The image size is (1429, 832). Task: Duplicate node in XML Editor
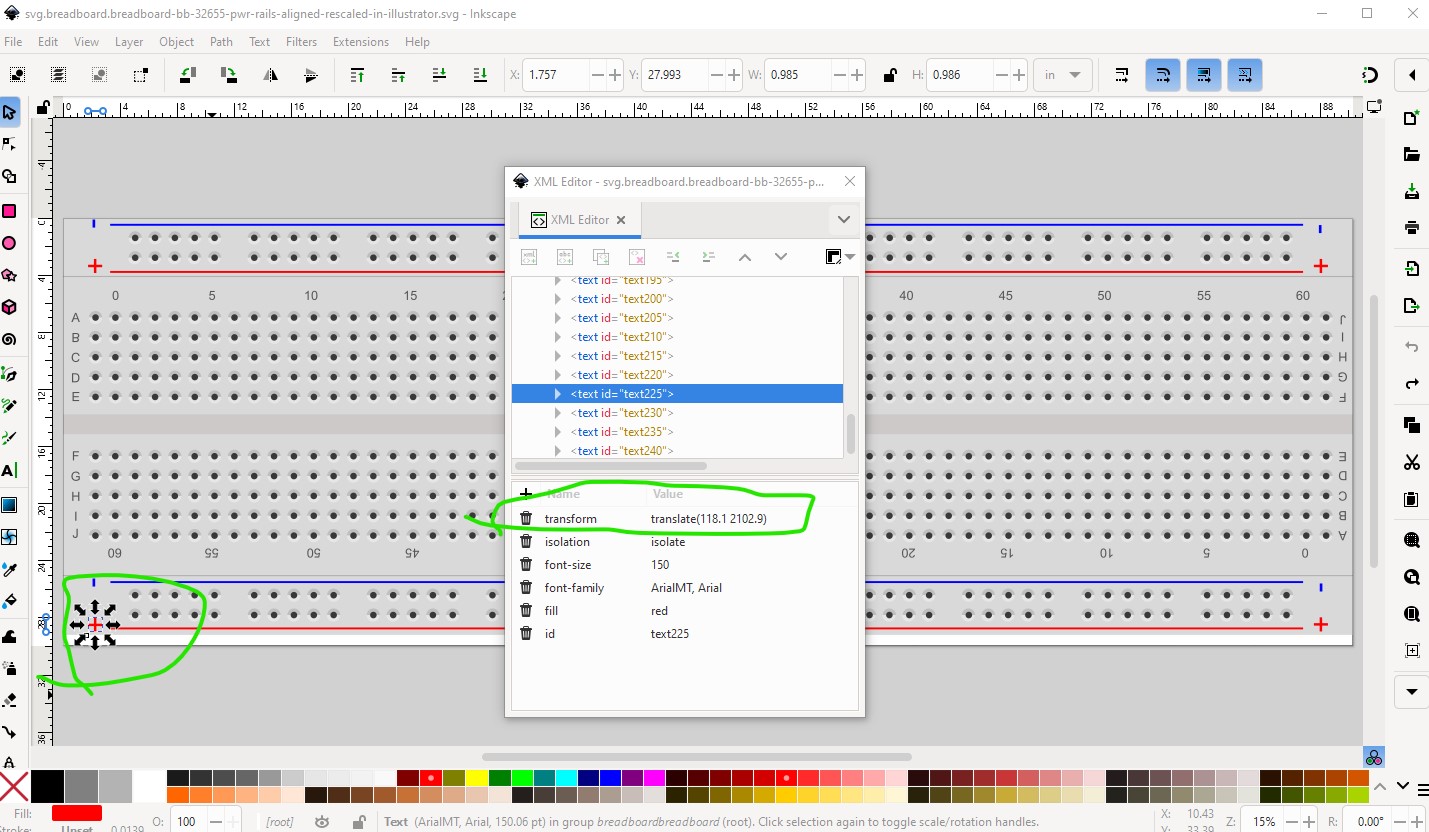pos(601,257)
